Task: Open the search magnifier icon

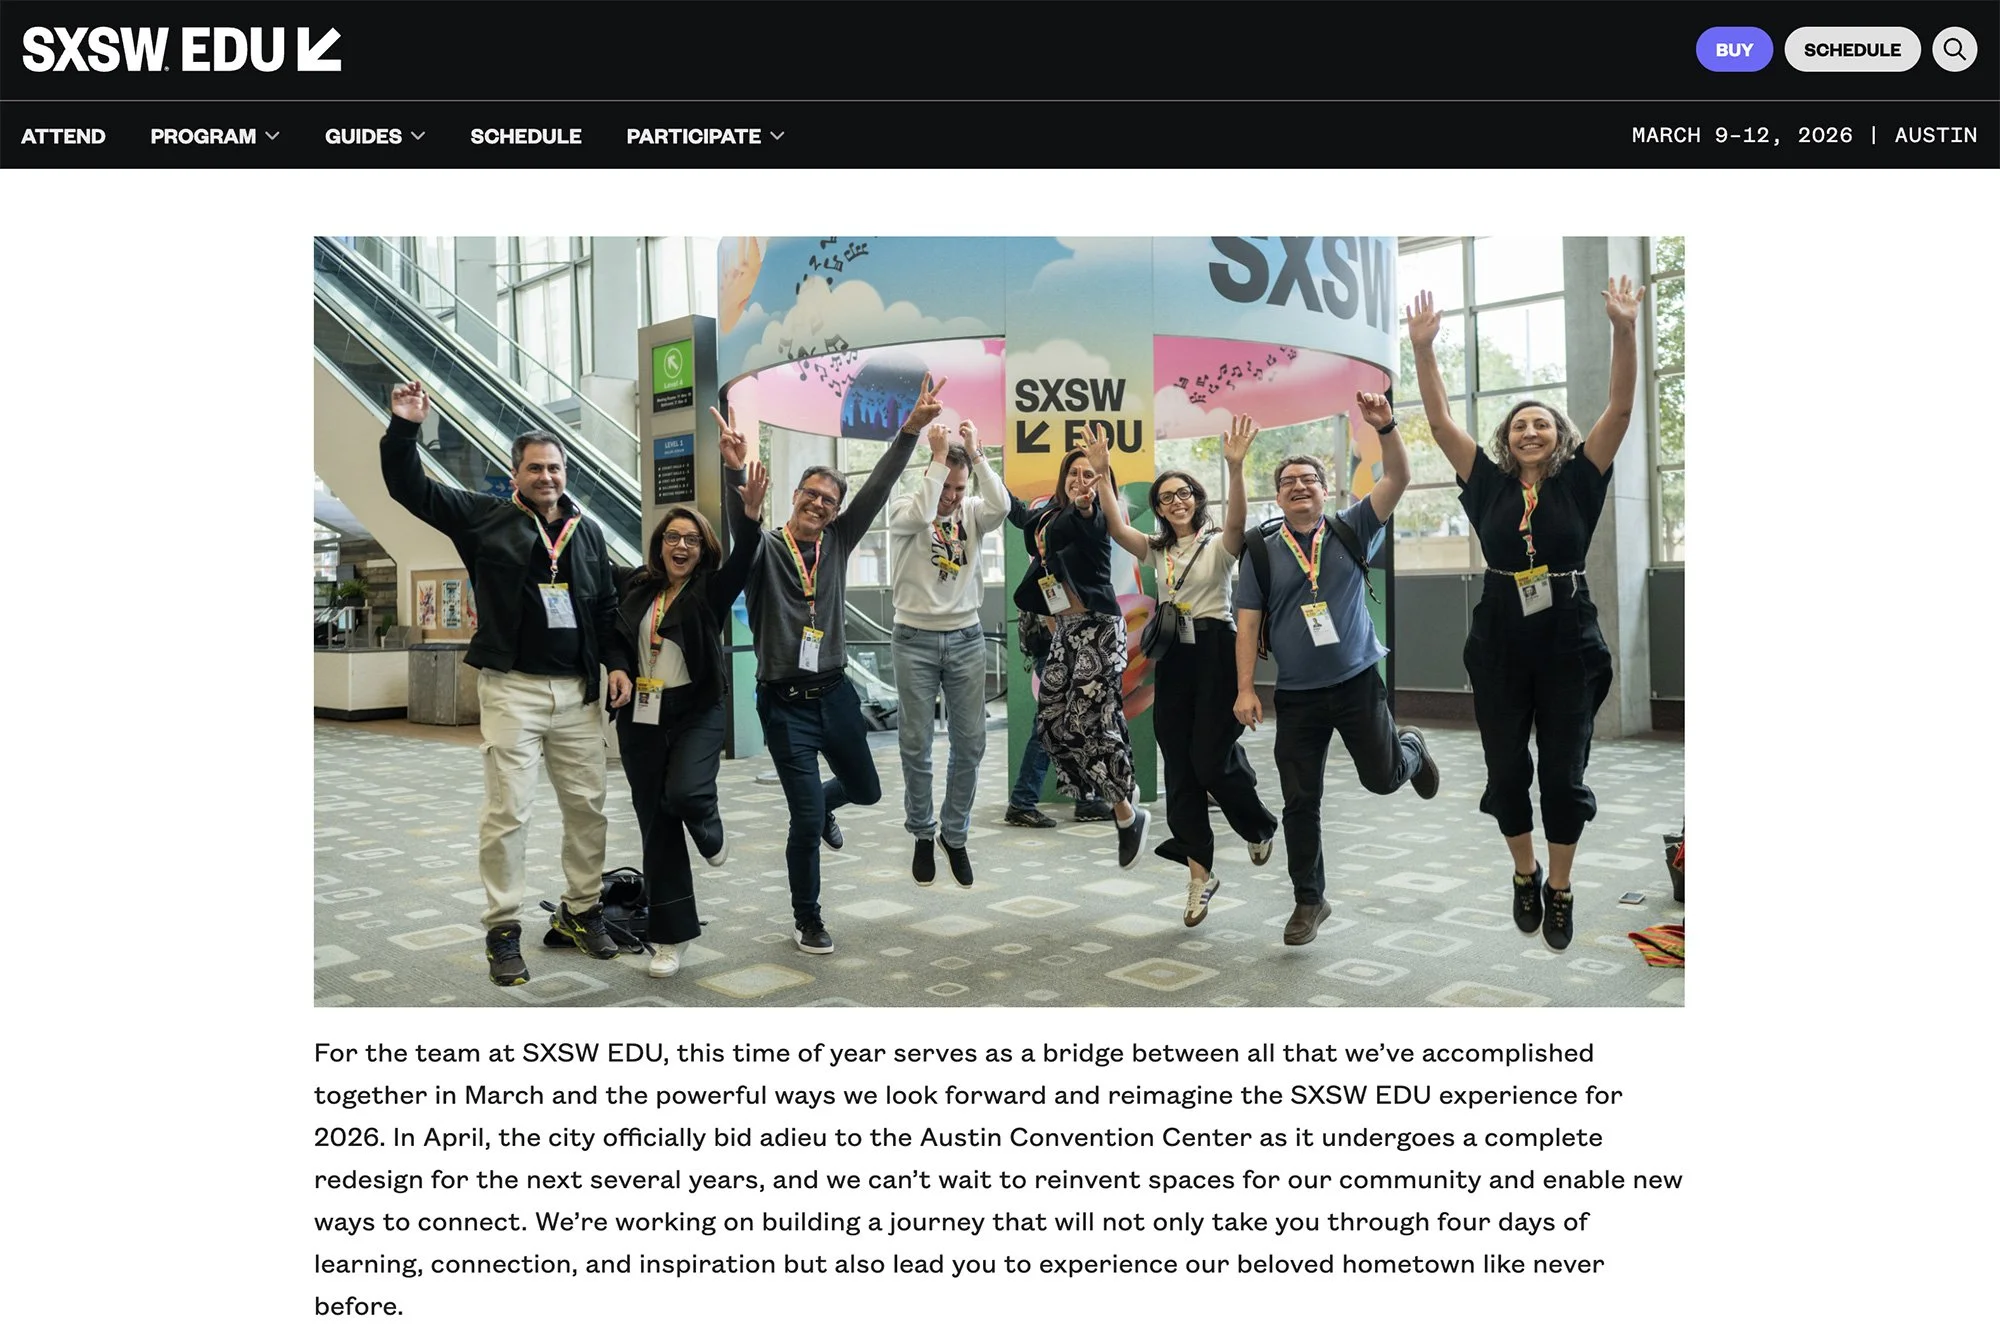Action: tap(1954, 49)
